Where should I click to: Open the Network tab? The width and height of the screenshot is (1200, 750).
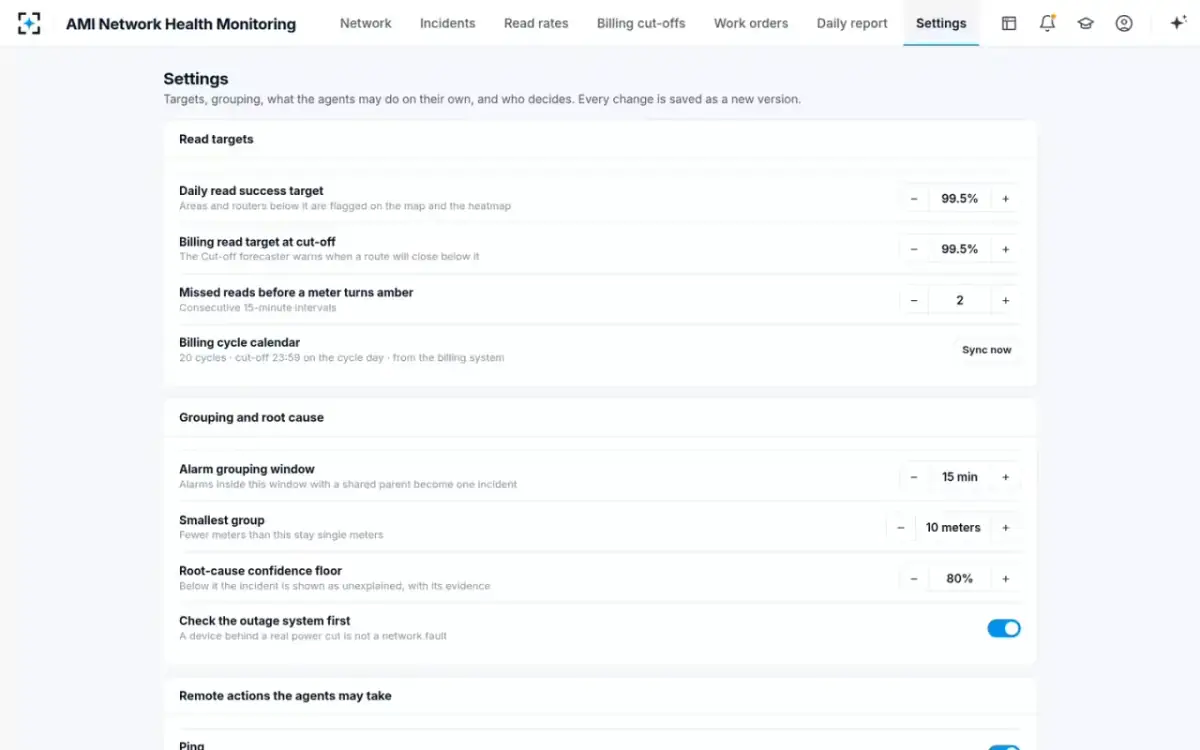point(366,23)
